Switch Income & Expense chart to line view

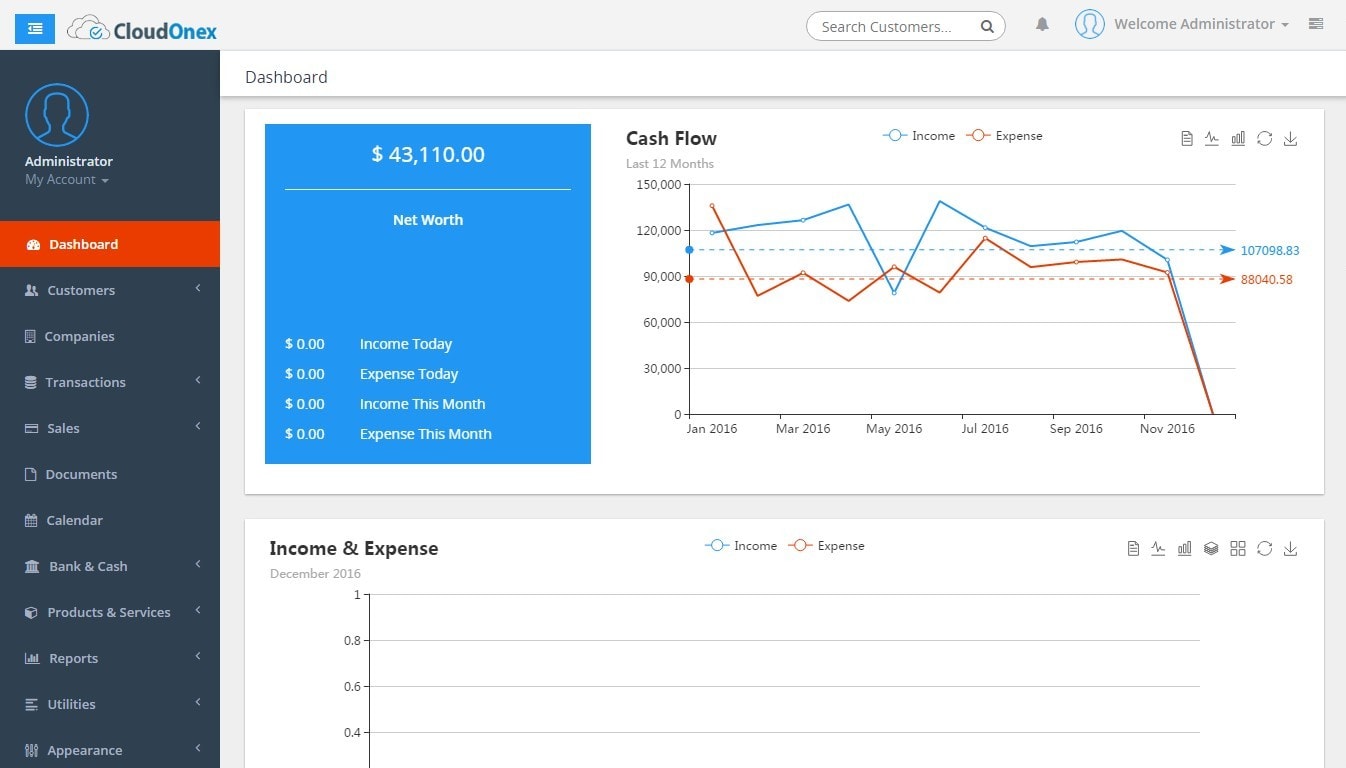click(1158, 549)
